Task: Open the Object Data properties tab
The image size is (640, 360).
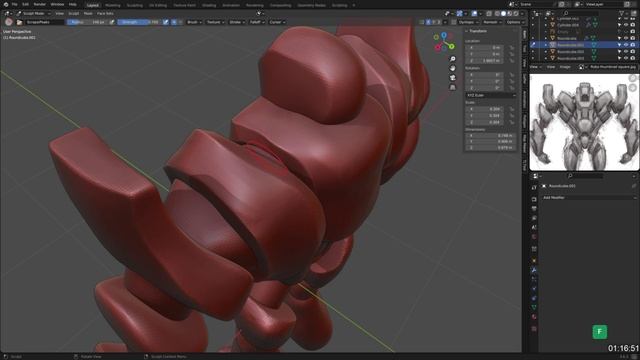Action: (534, 307)
